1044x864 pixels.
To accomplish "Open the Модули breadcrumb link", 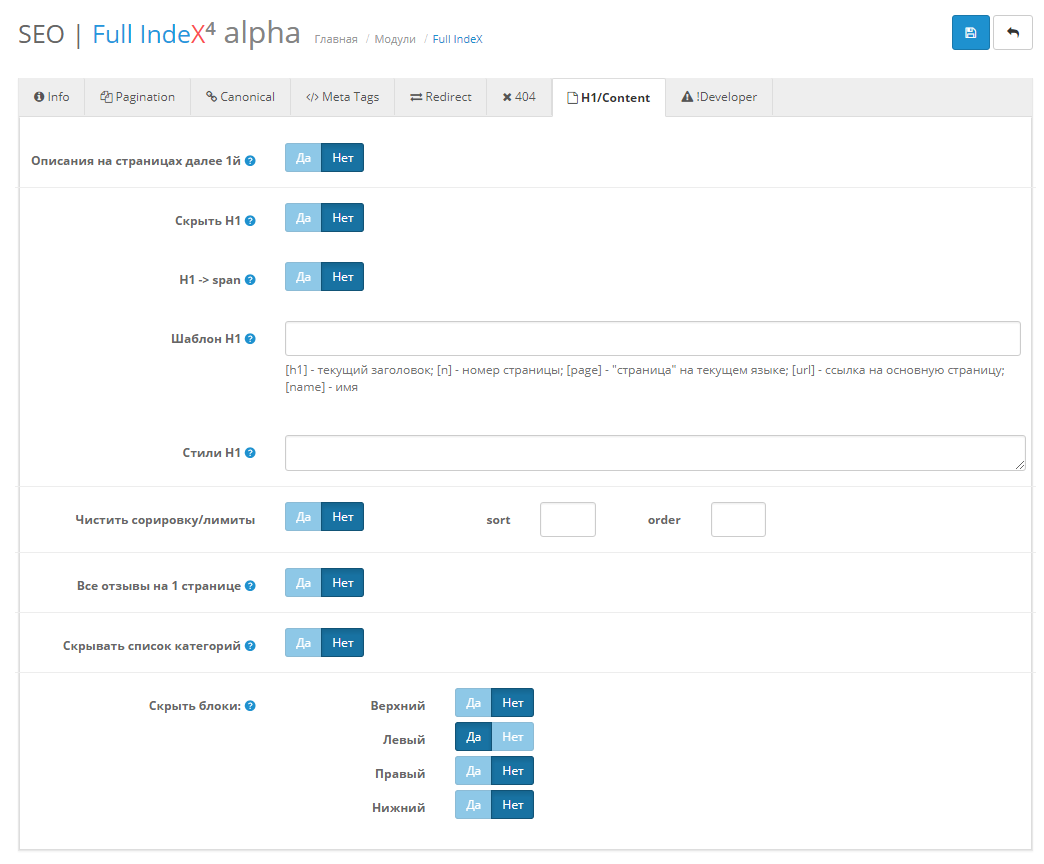I will pos(395,39).
